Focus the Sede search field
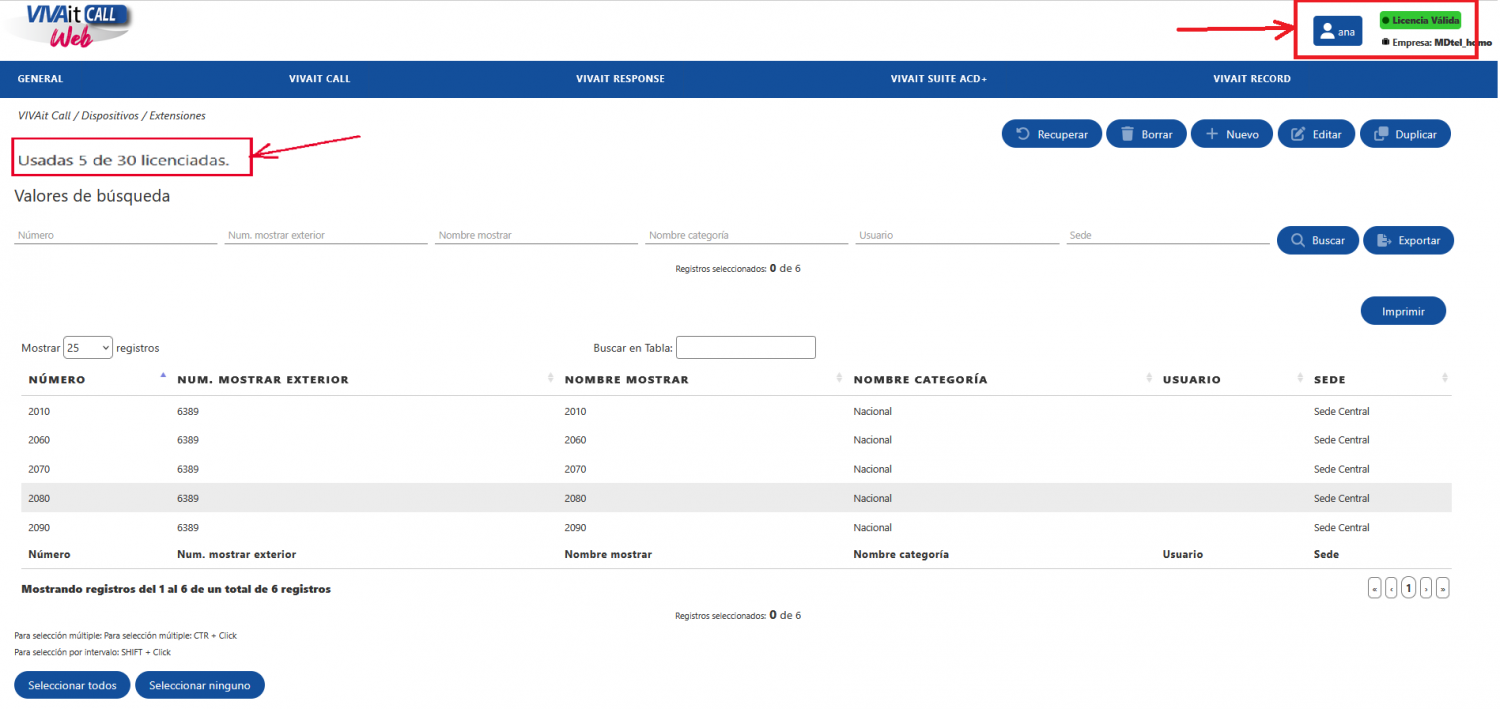The width and height of the screenshot is (1500, 709). [x=1168, y=236]
